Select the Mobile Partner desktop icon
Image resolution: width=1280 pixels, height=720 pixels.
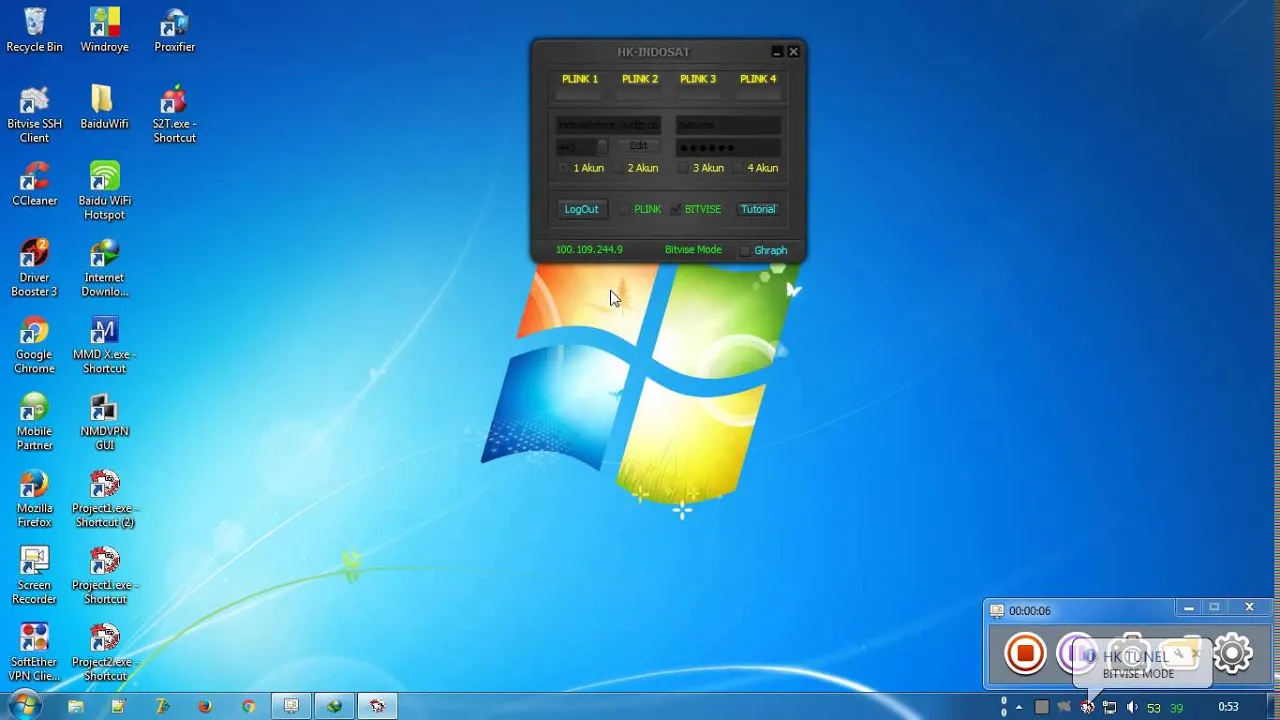[x=34, y=422]
